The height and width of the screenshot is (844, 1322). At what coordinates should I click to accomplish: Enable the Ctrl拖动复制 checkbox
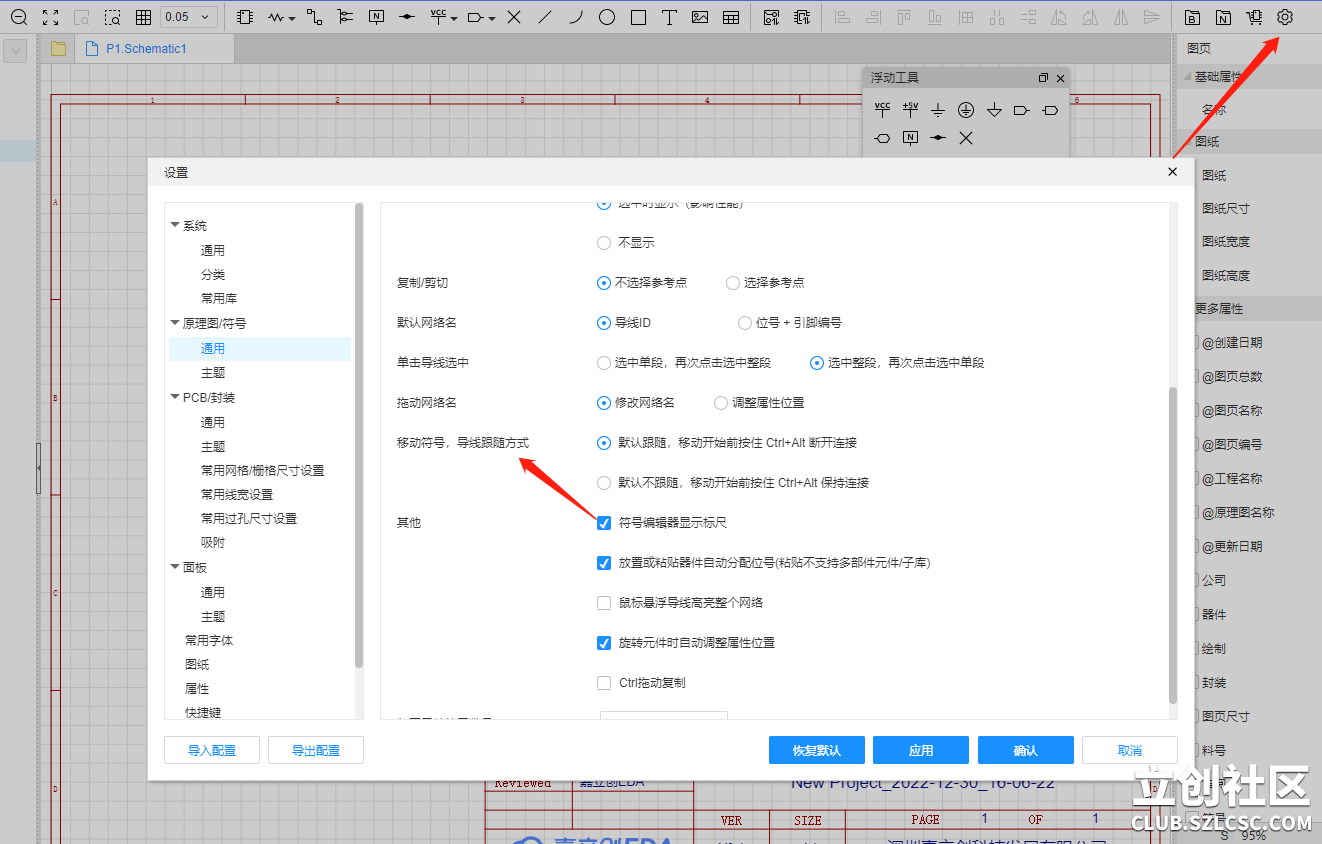[x=604, y=683]
